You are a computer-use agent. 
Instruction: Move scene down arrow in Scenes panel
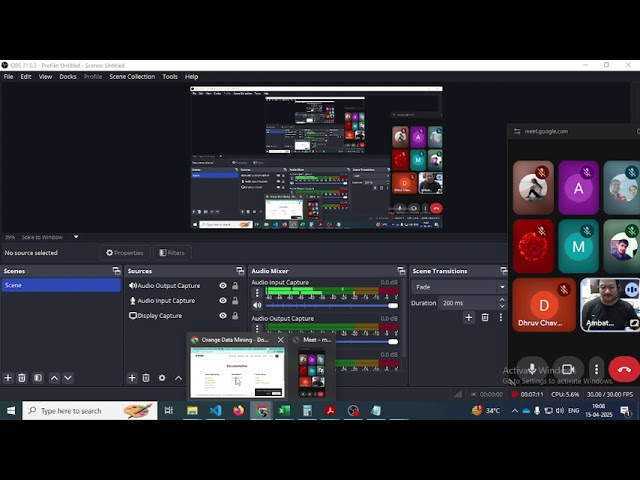coord(68,378)
